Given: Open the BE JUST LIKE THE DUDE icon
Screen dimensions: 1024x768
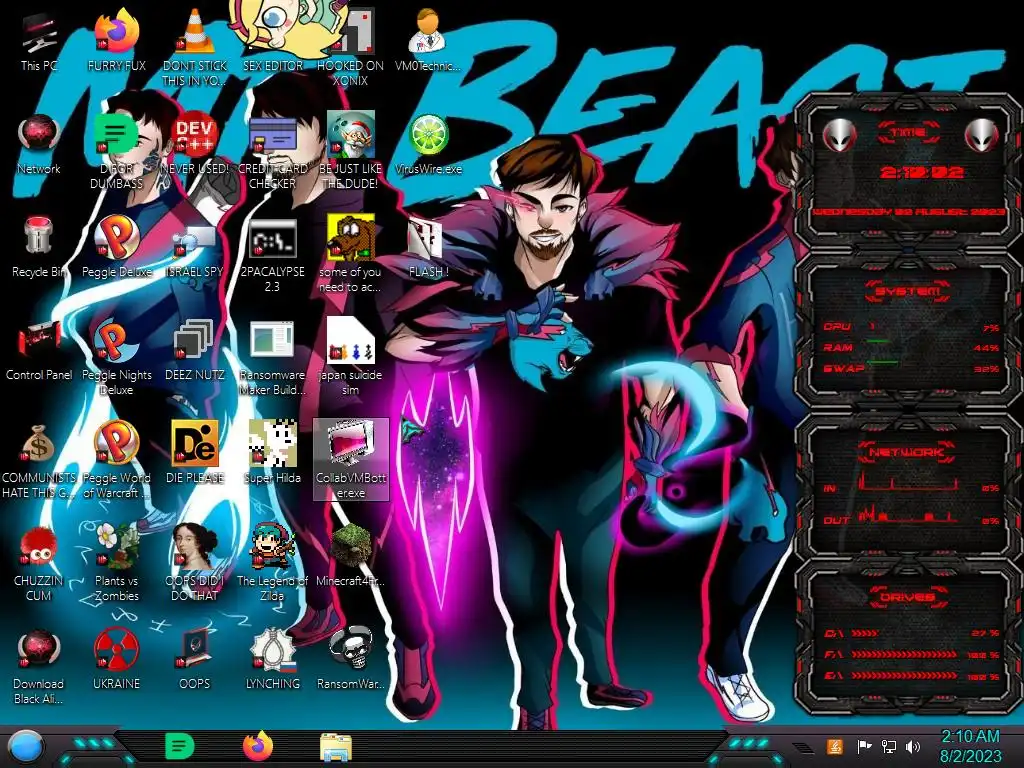Looking at the screenshot, I should pyautogui.click(x=351, y=150).
